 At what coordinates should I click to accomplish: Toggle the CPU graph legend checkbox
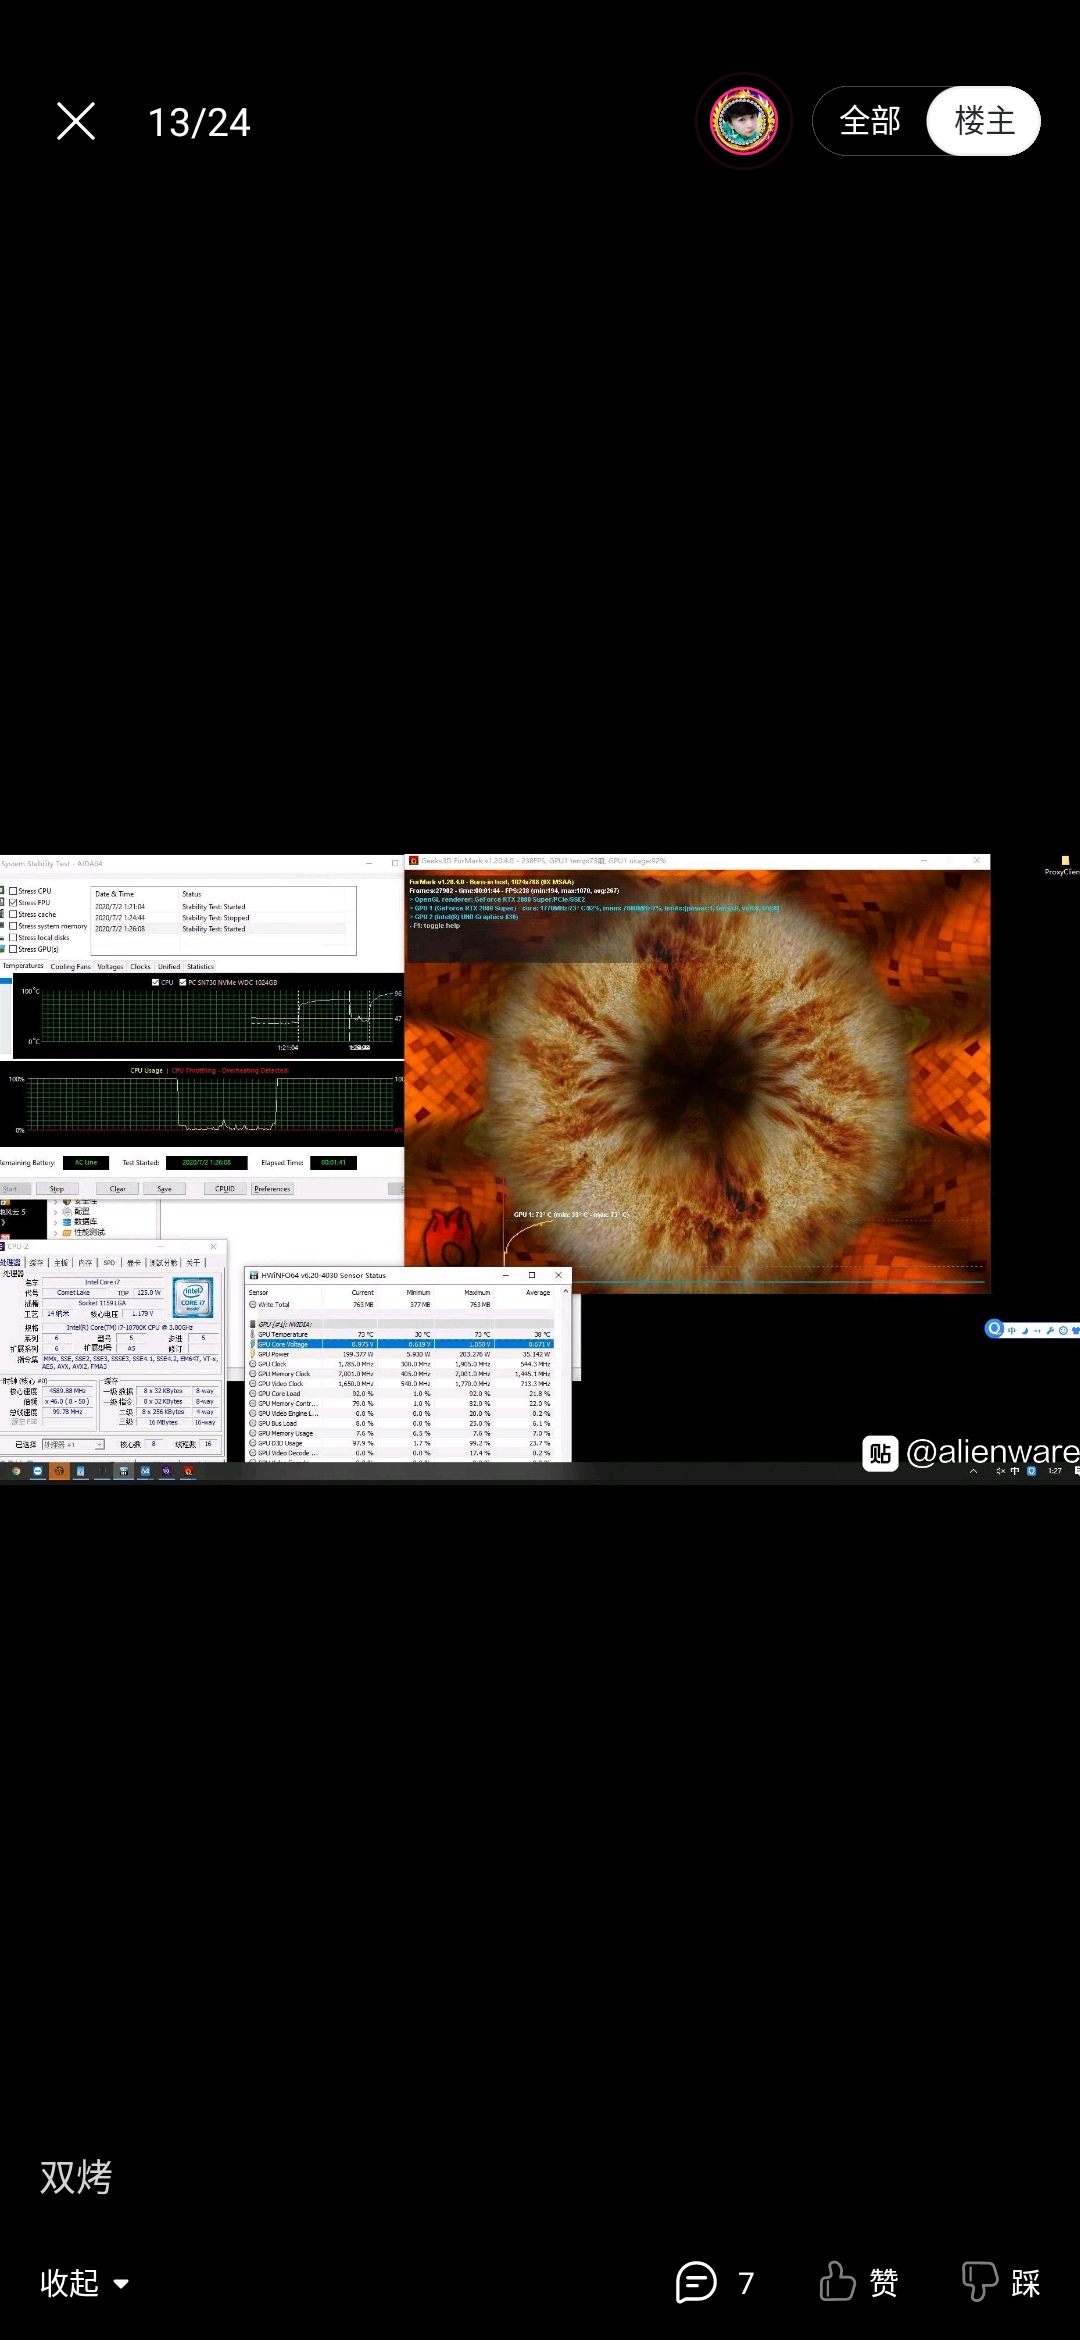[x=155, y=982]
